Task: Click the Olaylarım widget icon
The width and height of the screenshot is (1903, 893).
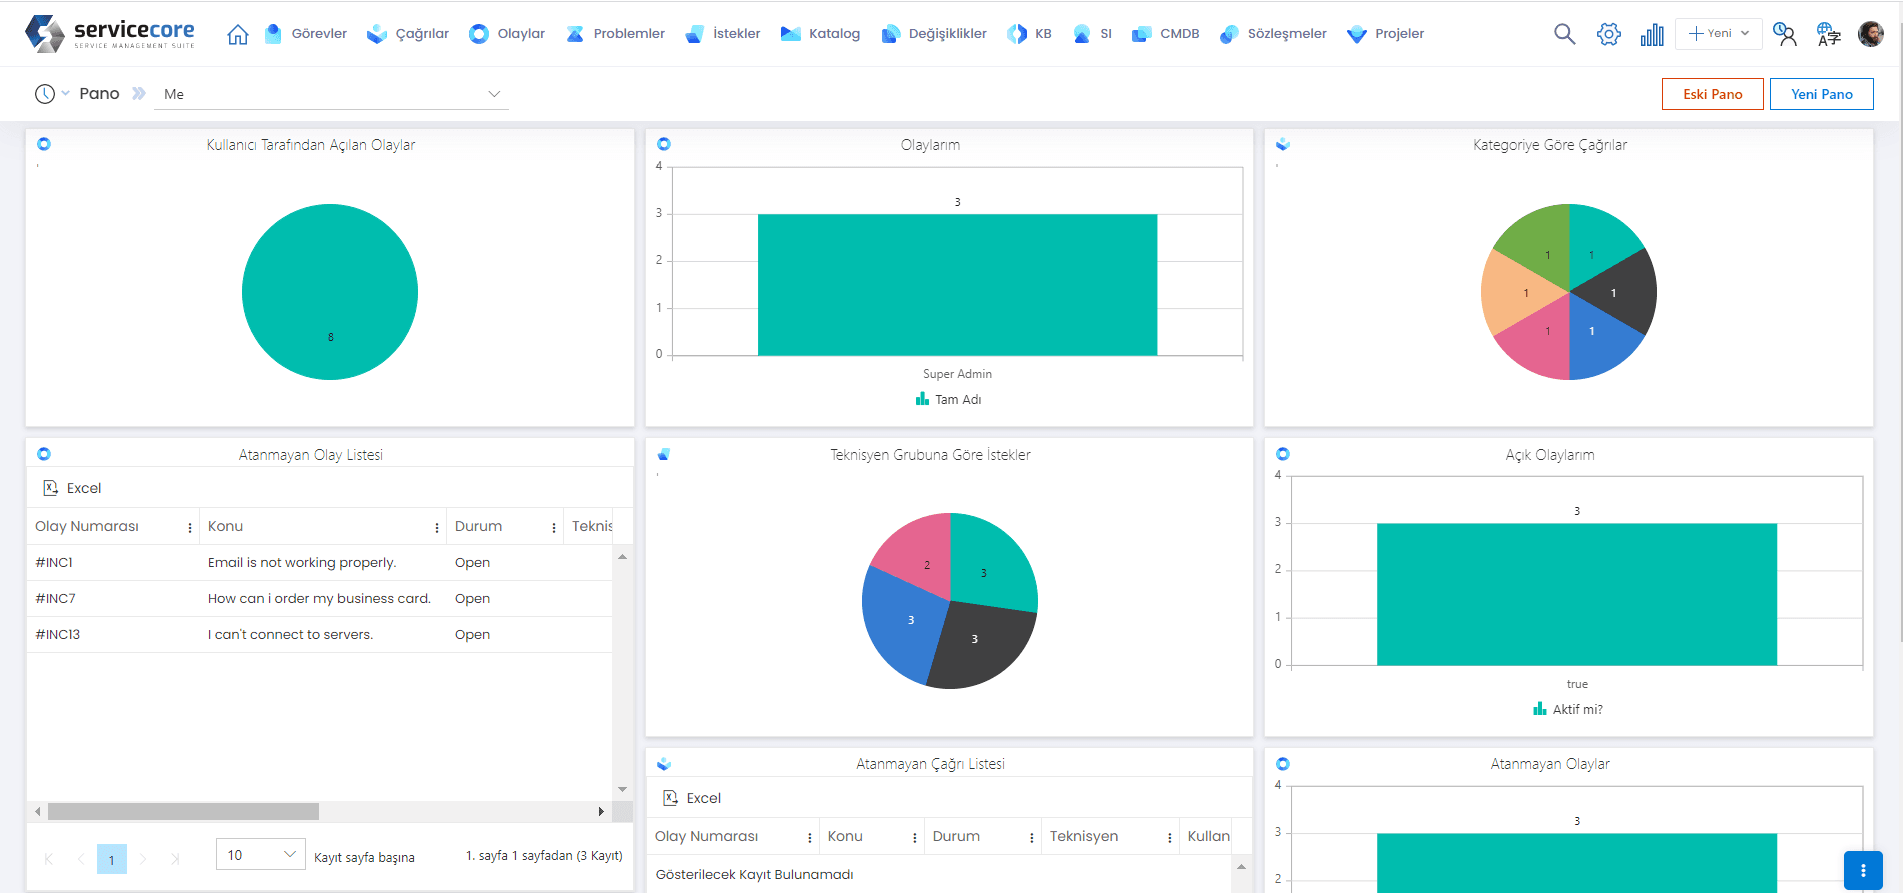Action: 664,144
